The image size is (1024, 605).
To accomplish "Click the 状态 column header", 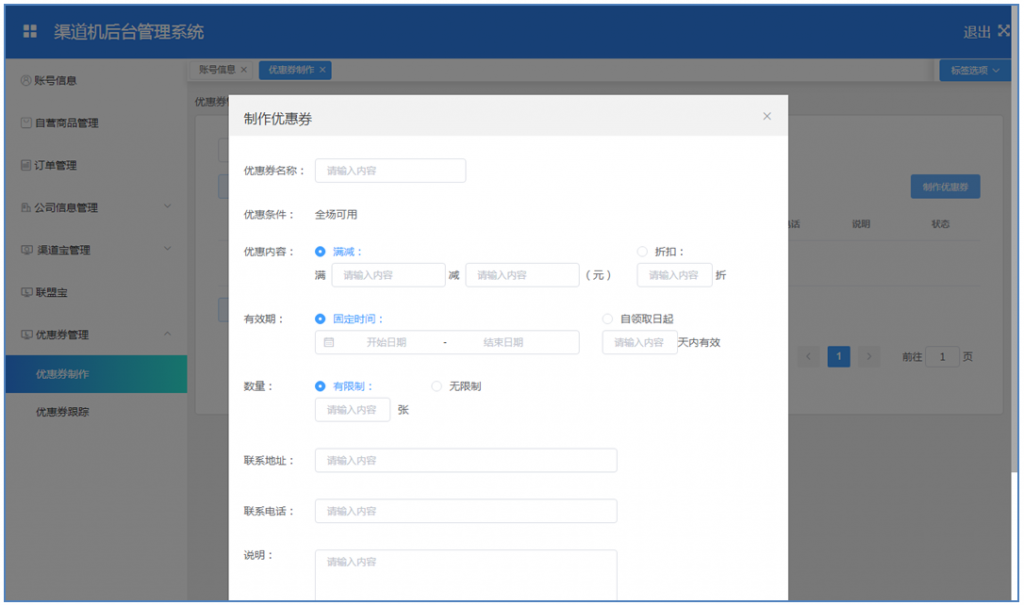I will (940, 224).
